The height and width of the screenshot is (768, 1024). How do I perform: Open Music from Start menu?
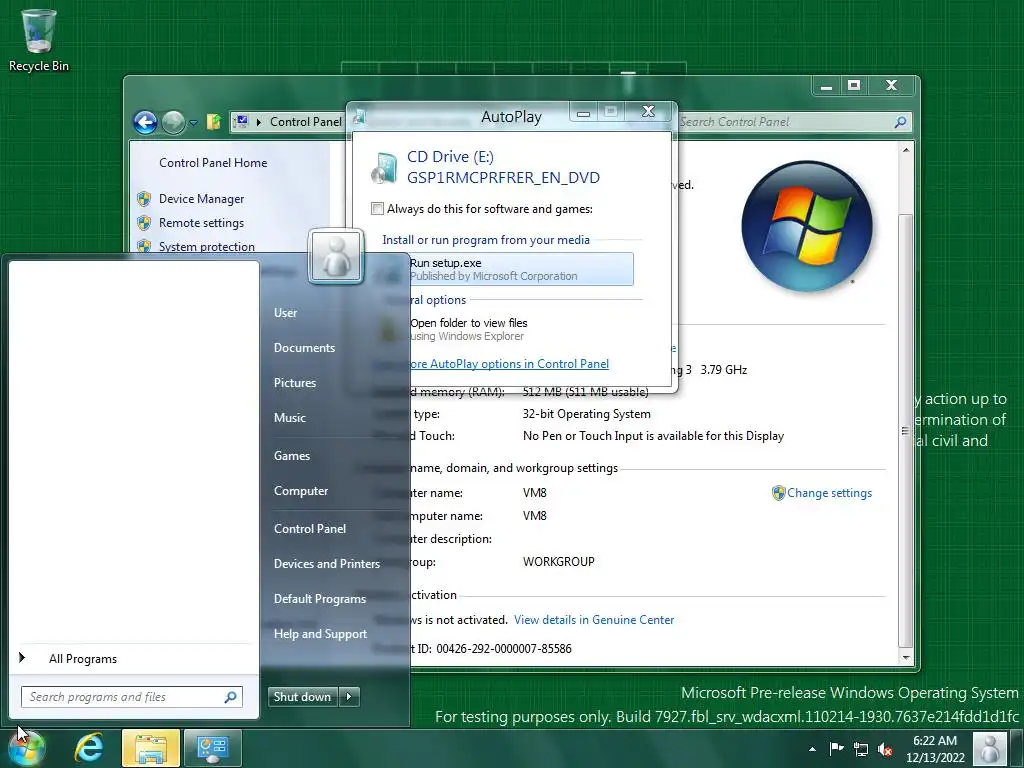[289, 418]
